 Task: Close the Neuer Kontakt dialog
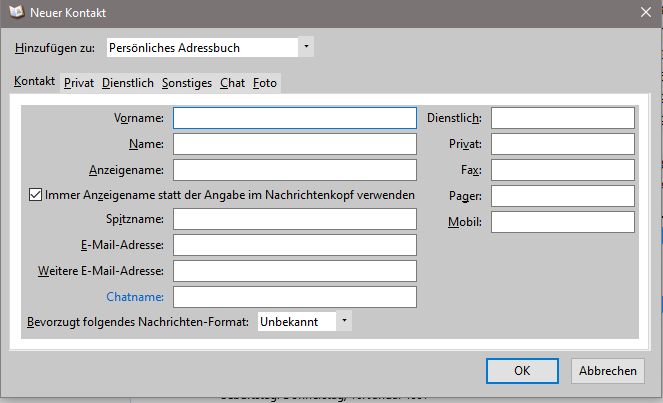point(645,13)
